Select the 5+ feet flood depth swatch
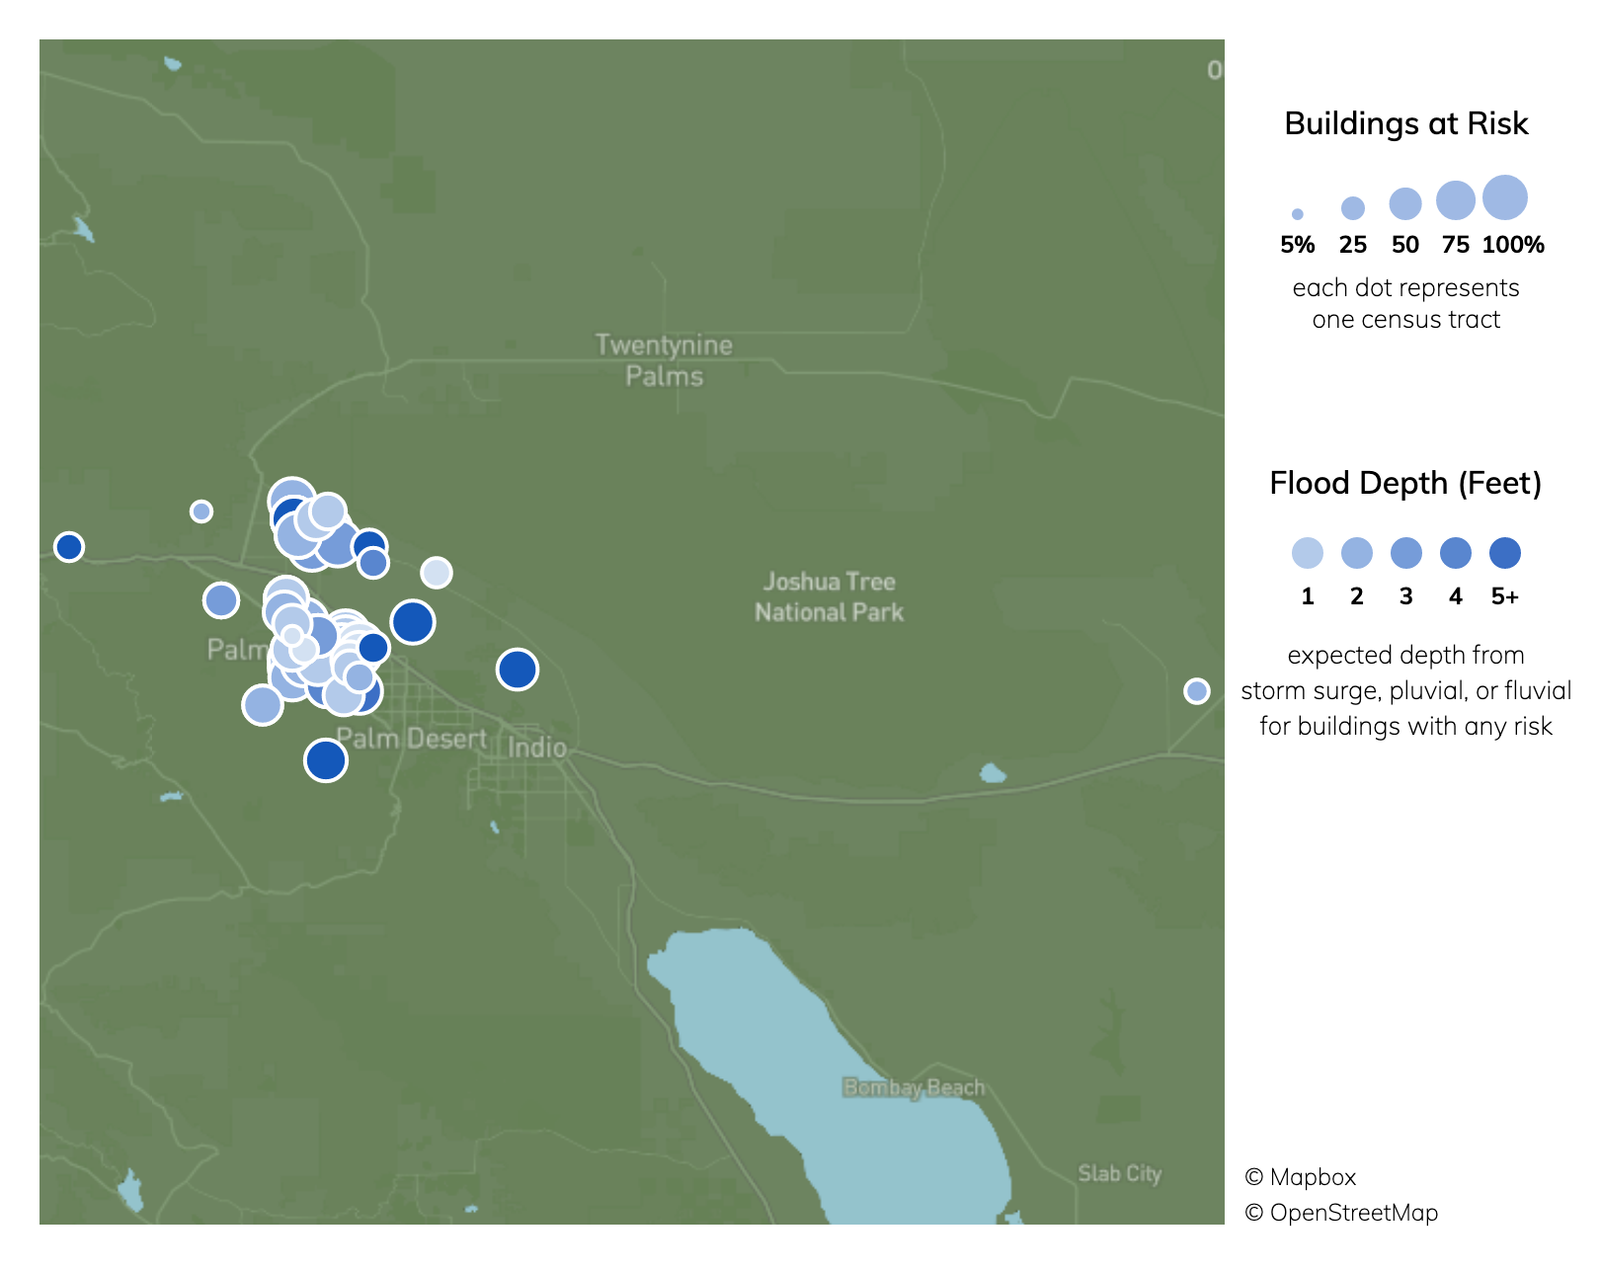The width and height of the screenshot is (1600, 1264). point(1505,553)
